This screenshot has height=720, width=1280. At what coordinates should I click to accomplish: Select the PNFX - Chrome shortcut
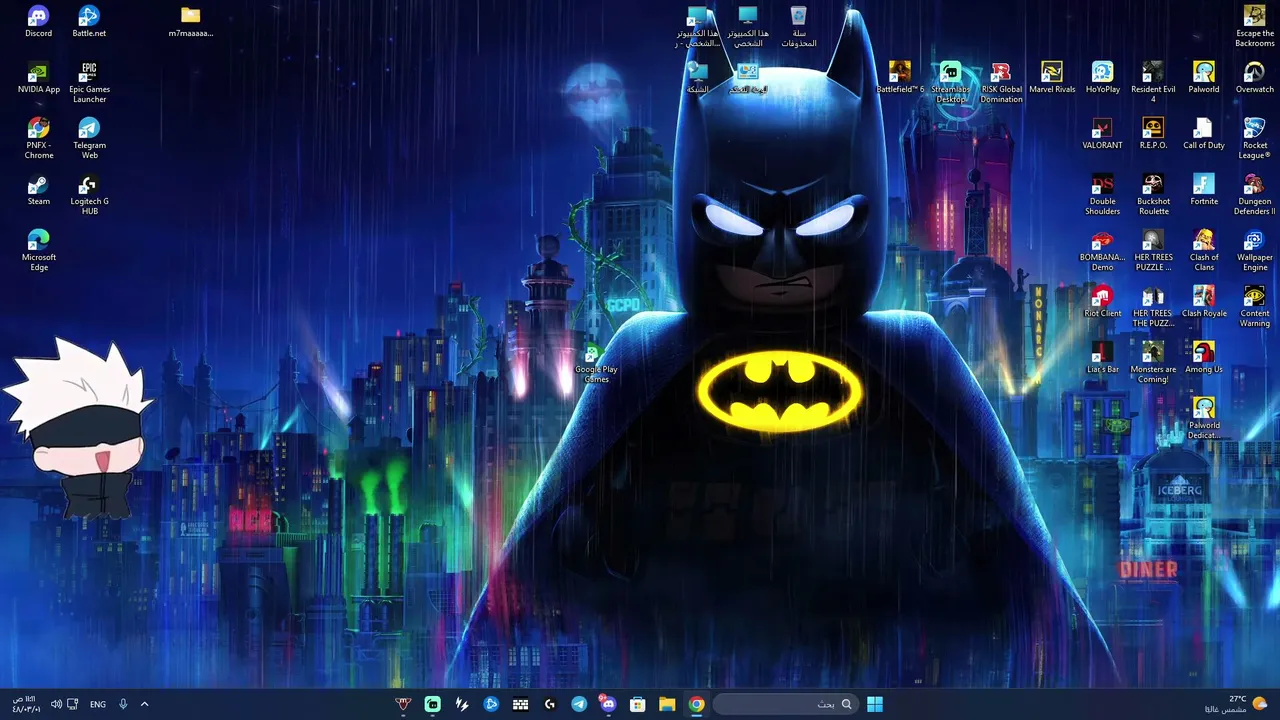coord(39,138)
